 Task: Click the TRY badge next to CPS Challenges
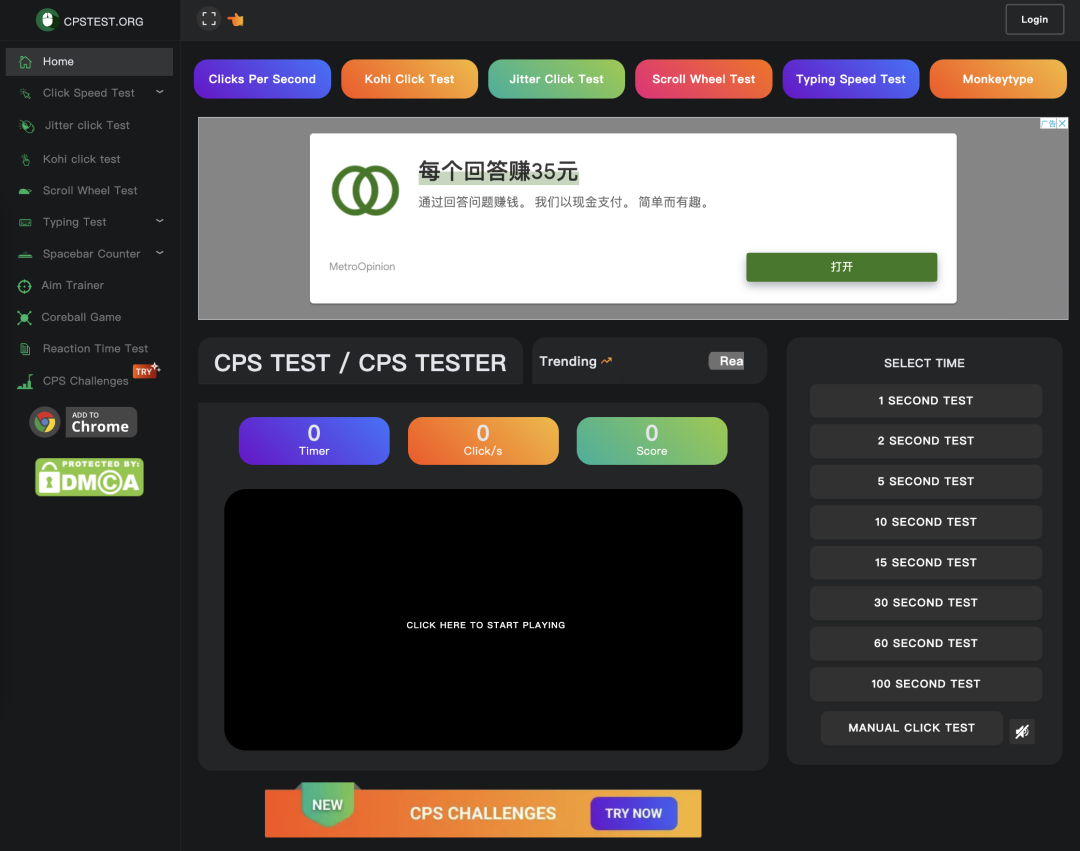145,370
